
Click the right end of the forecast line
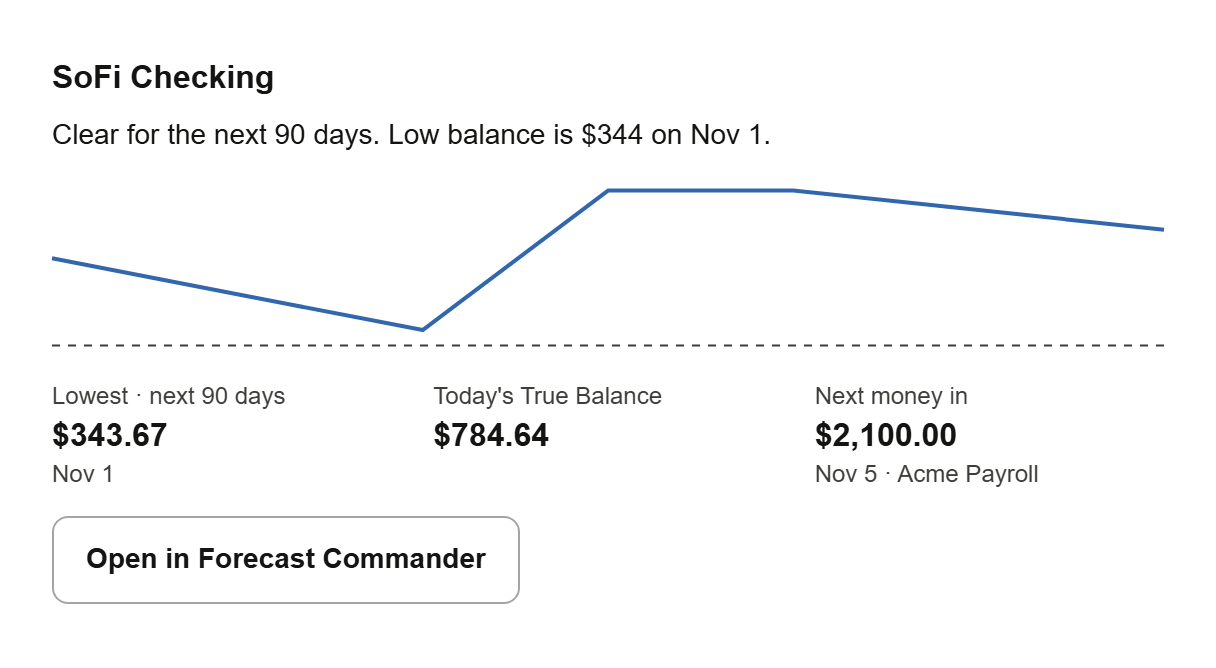(x=1162, y=229)
